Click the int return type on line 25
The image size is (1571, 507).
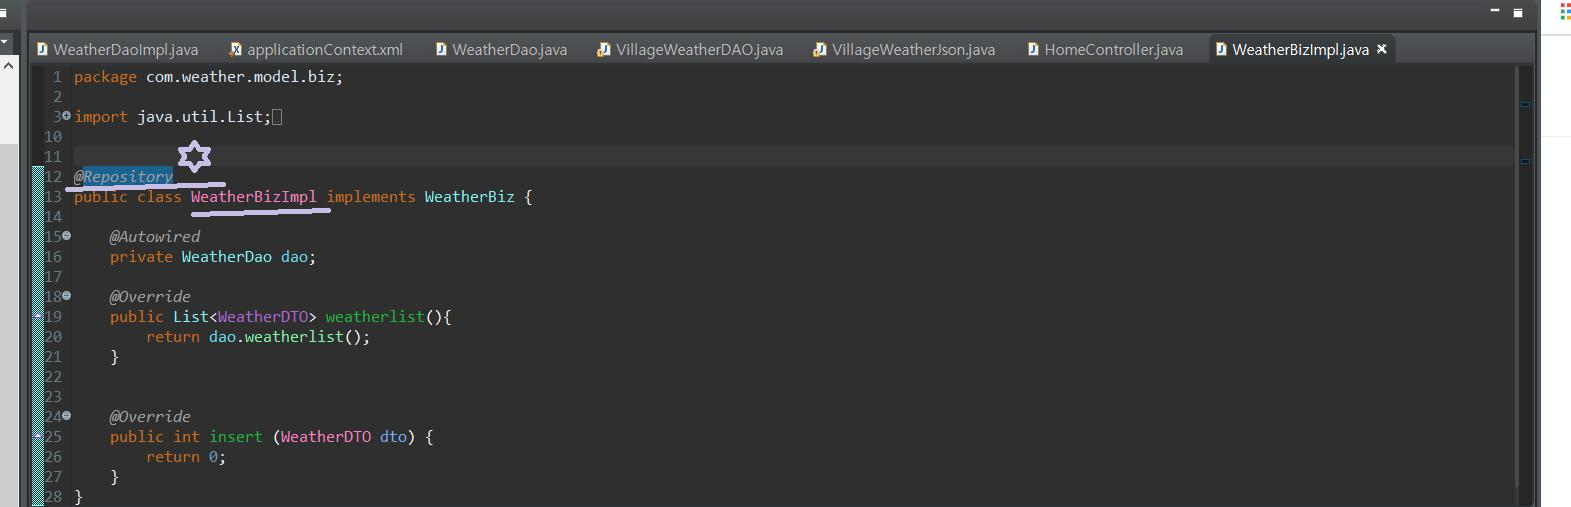186,437
